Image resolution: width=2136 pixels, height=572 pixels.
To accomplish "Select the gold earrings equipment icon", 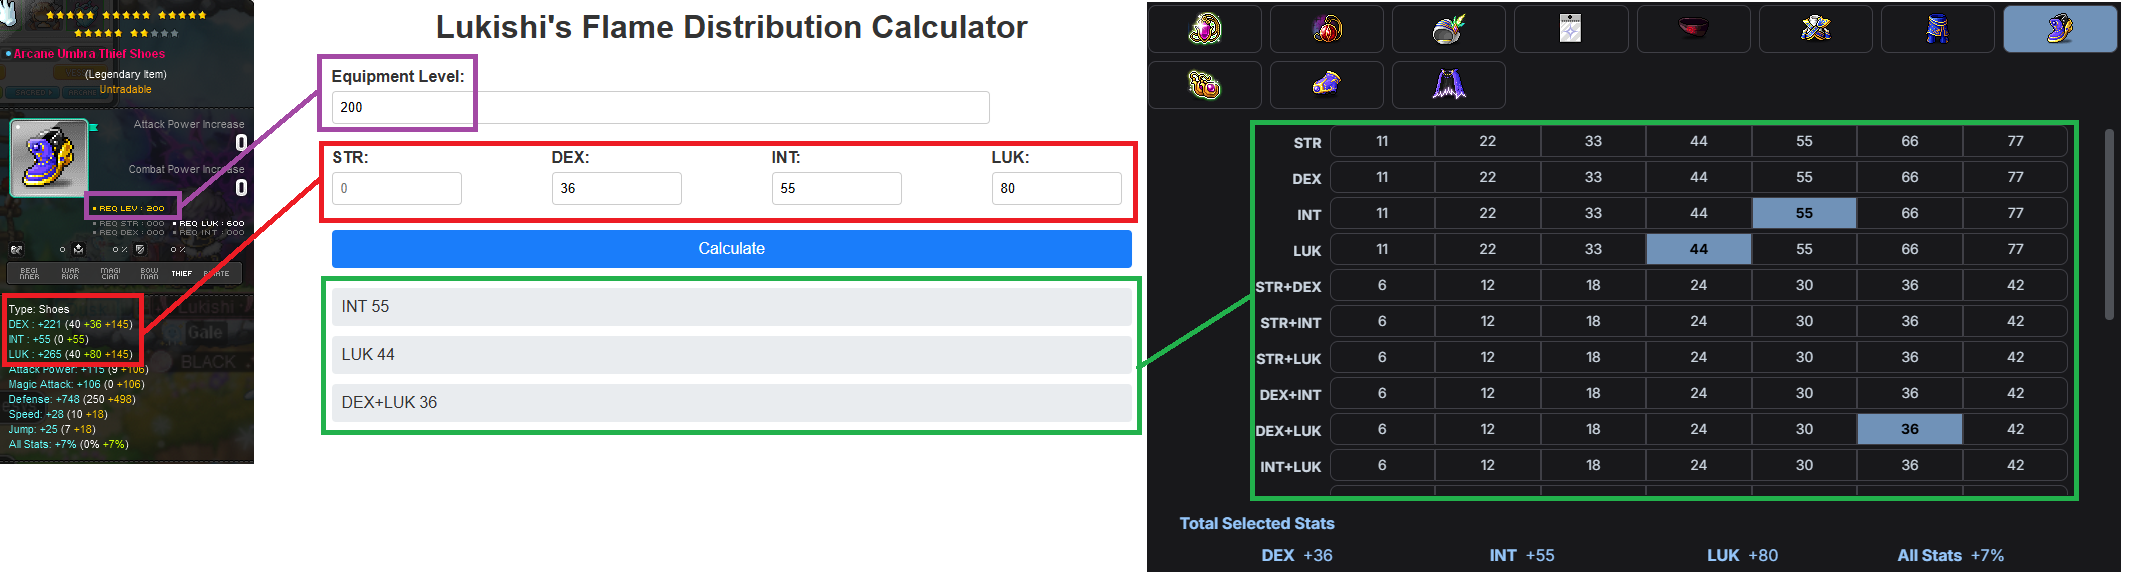I will point(1204,85).
